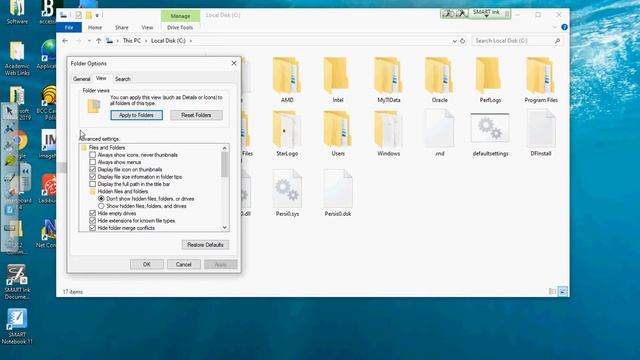Select the DFInstall file
This screenshot has height=360, width=640.
coord(541,134)
